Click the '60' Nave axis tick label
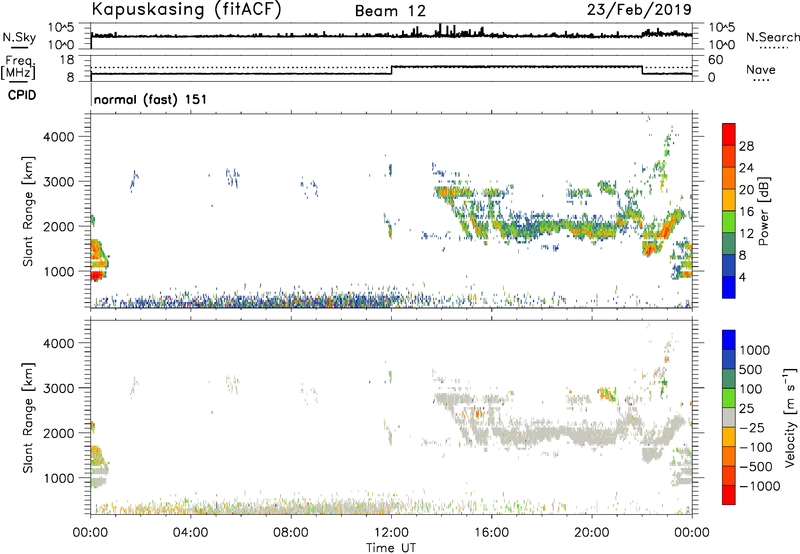 (x=715, y=60)
